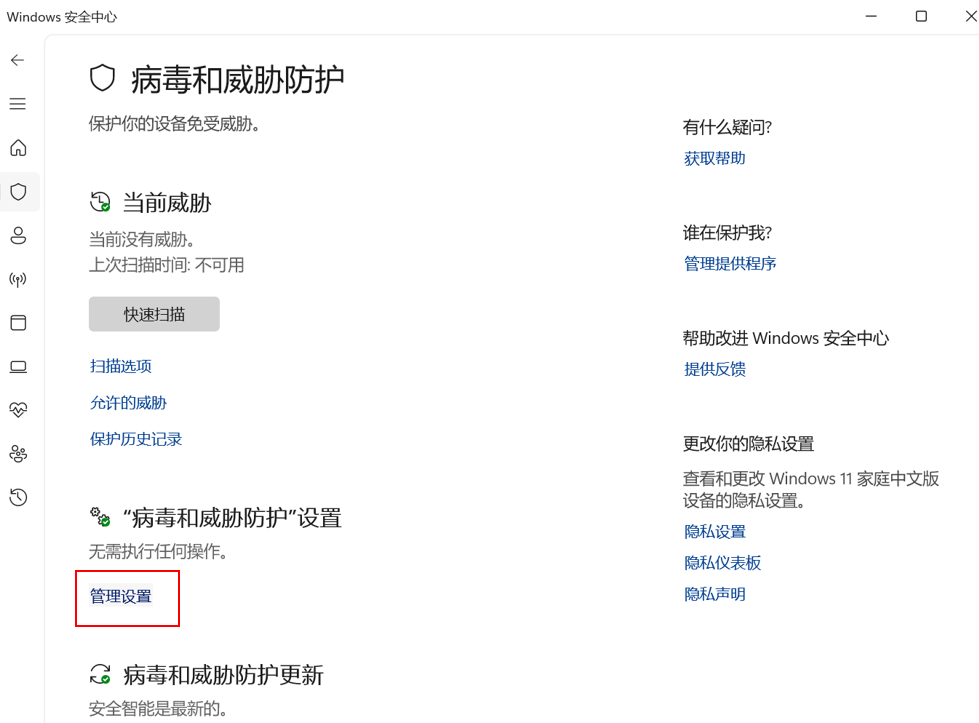Open 隐私仪表板 link
This screenshot has width=979, height=723.
click(x=722, y=563)
